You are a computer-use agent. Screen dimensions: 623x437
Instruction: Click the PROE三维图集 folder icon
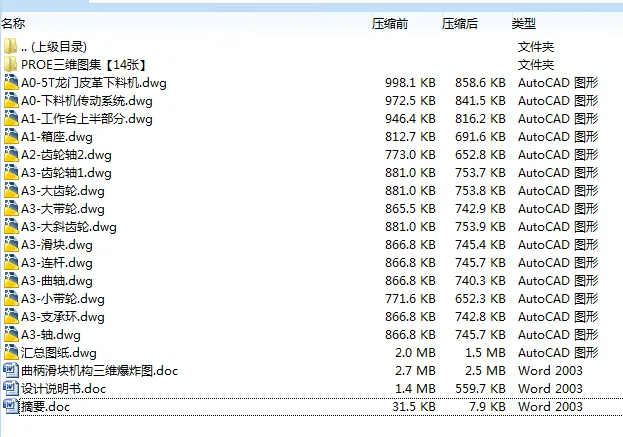coord(10,64)
